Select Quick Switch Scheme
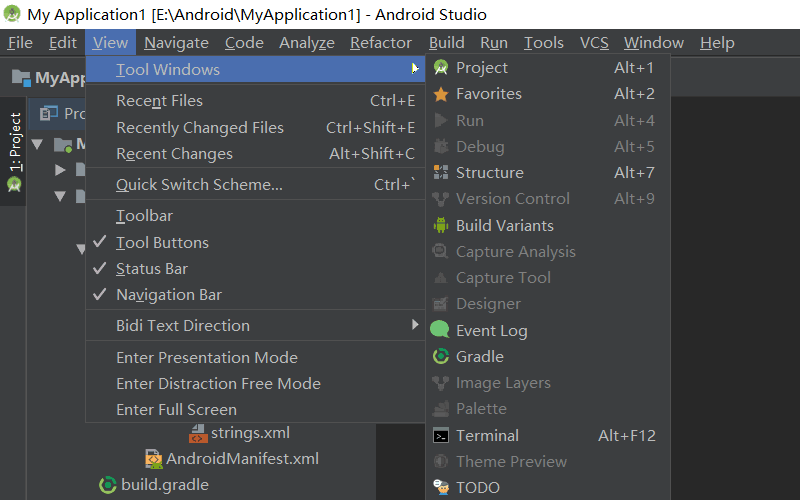This screenshot has width=800, height=500. (x=256, y=184)
